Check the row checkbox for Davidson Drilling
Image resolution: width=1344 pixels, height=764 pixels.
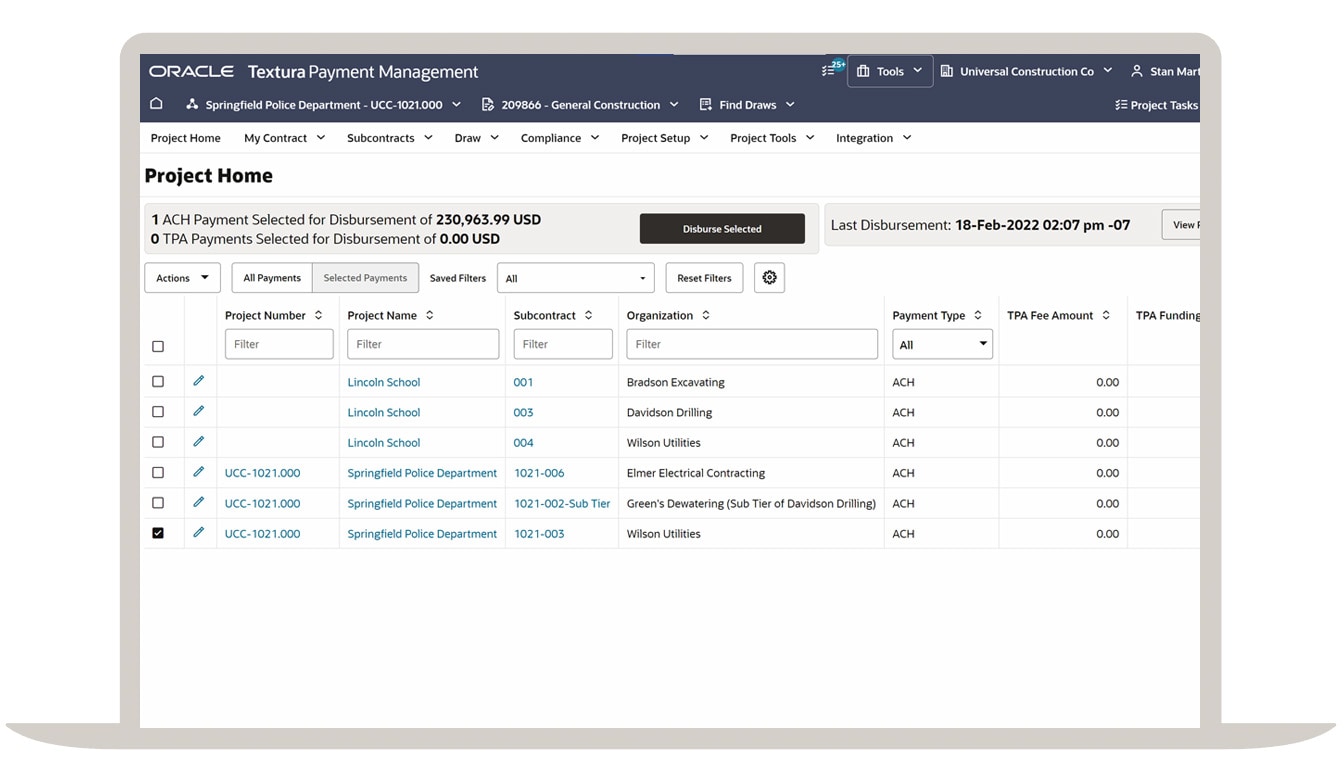click(x=157, y=411)
